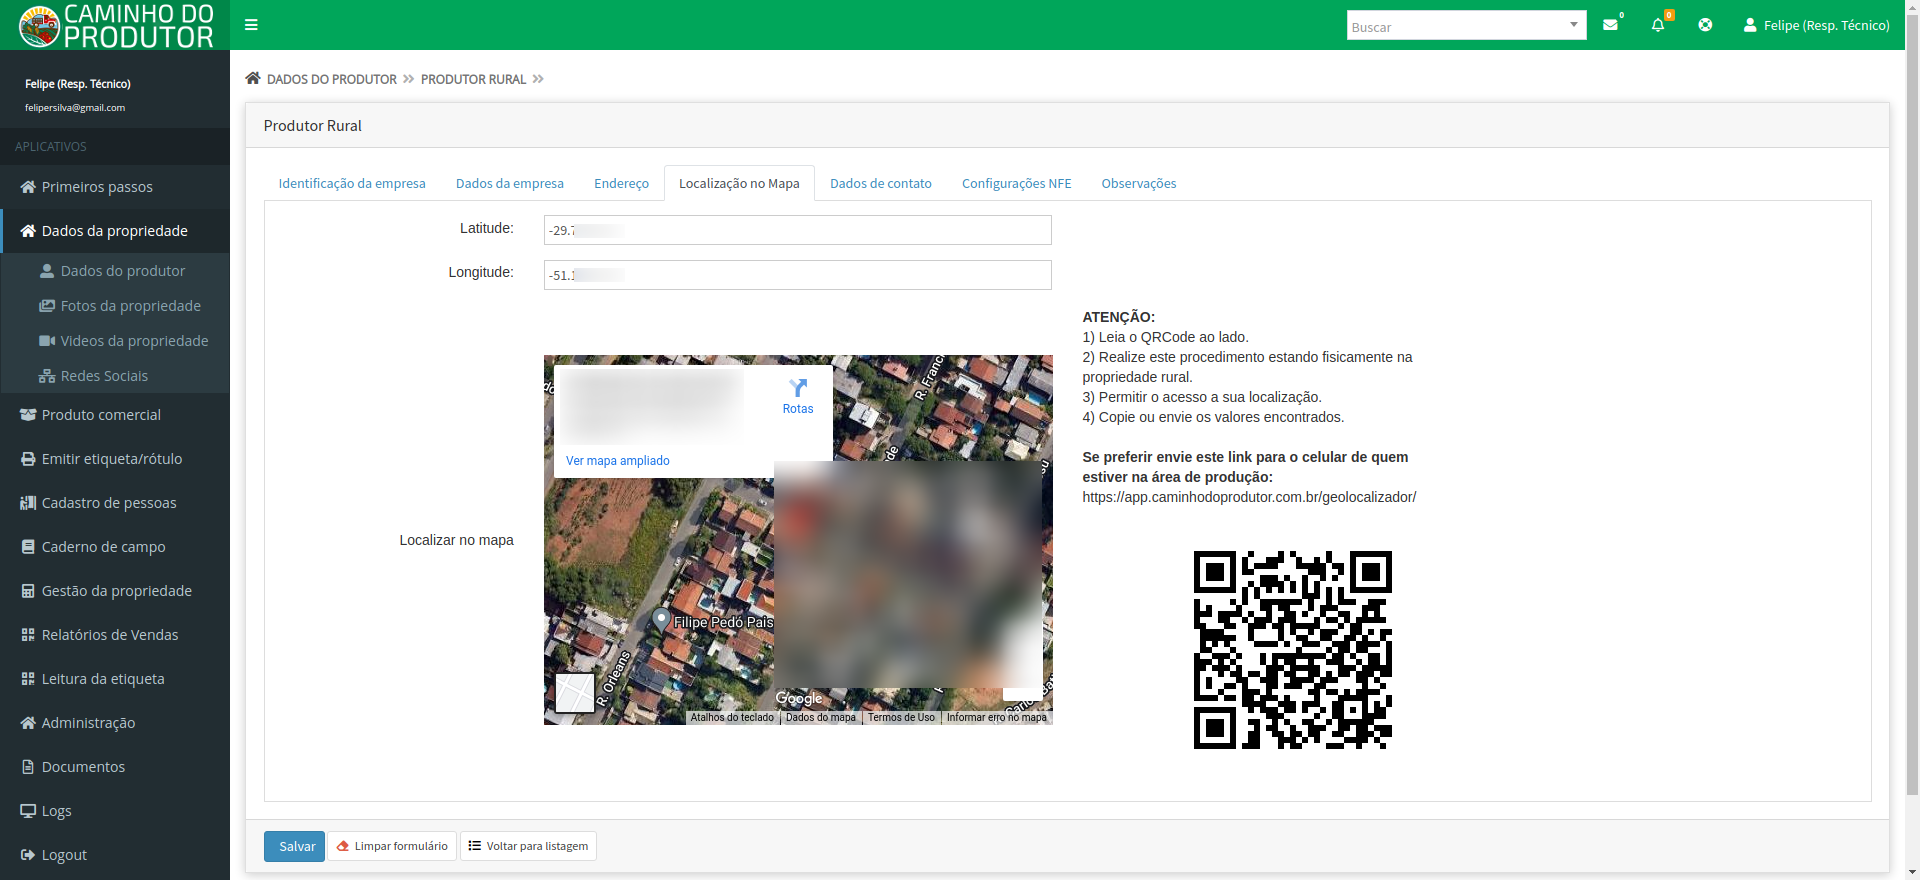
Task: Open the Ver mapa ampliado link
Action: click(x=618, y=461)
